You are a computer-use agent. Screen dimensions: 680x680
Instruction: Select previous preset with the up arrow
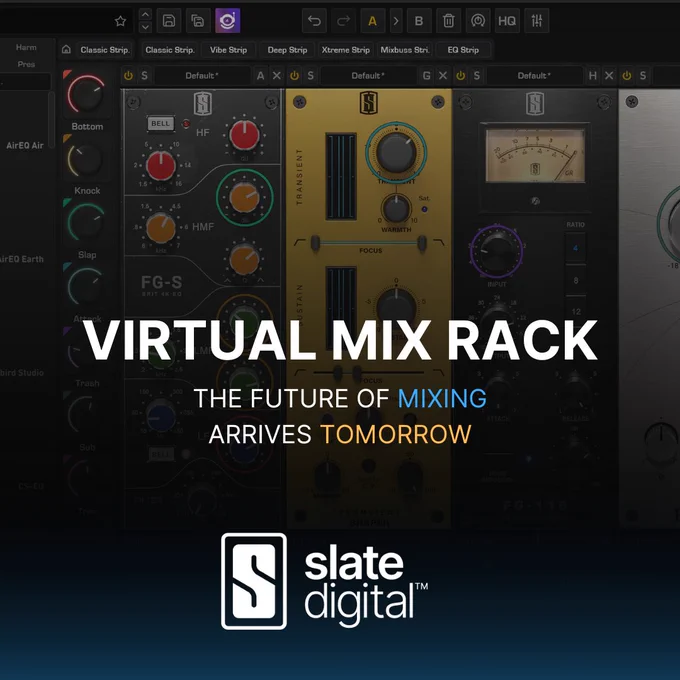[145, 15]
